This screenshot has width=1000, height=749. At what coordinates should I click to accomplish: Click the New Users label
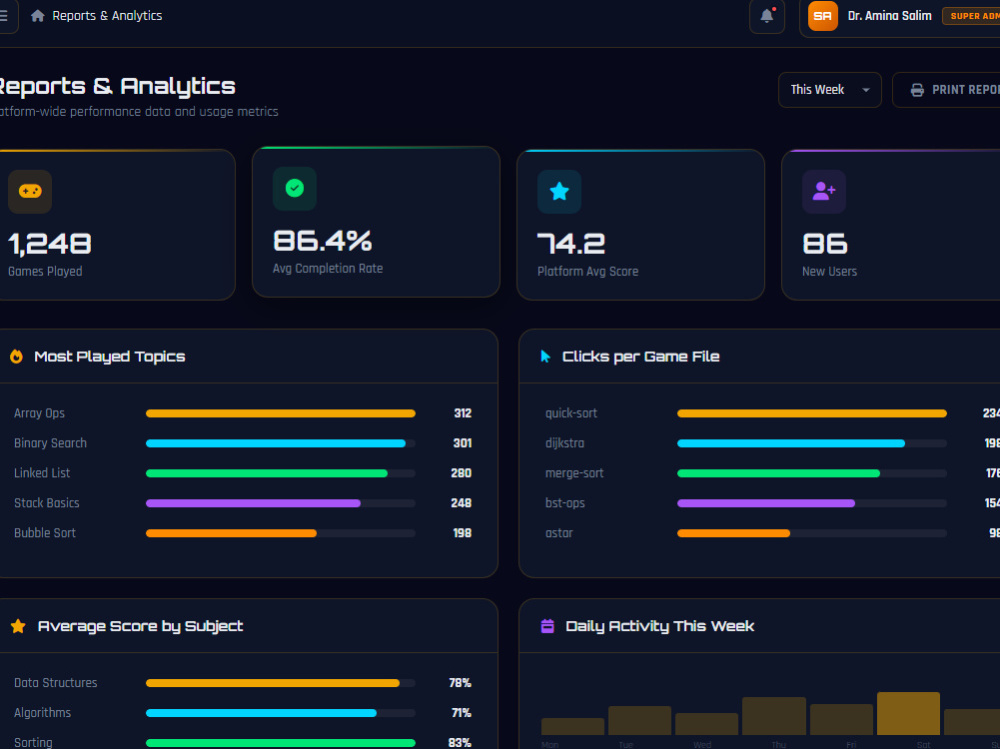(830, 272)
